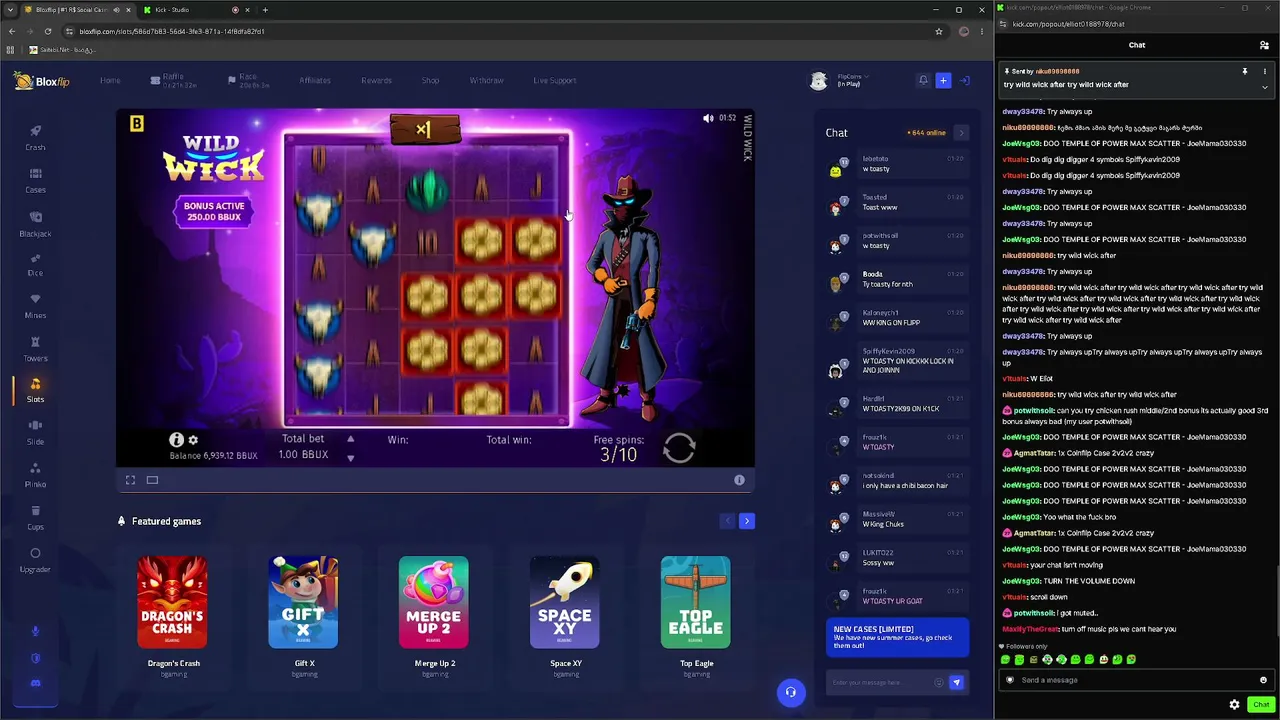This screenshot has width=1280, height=720.
Task: Open the Shop page
Action: 430,81
